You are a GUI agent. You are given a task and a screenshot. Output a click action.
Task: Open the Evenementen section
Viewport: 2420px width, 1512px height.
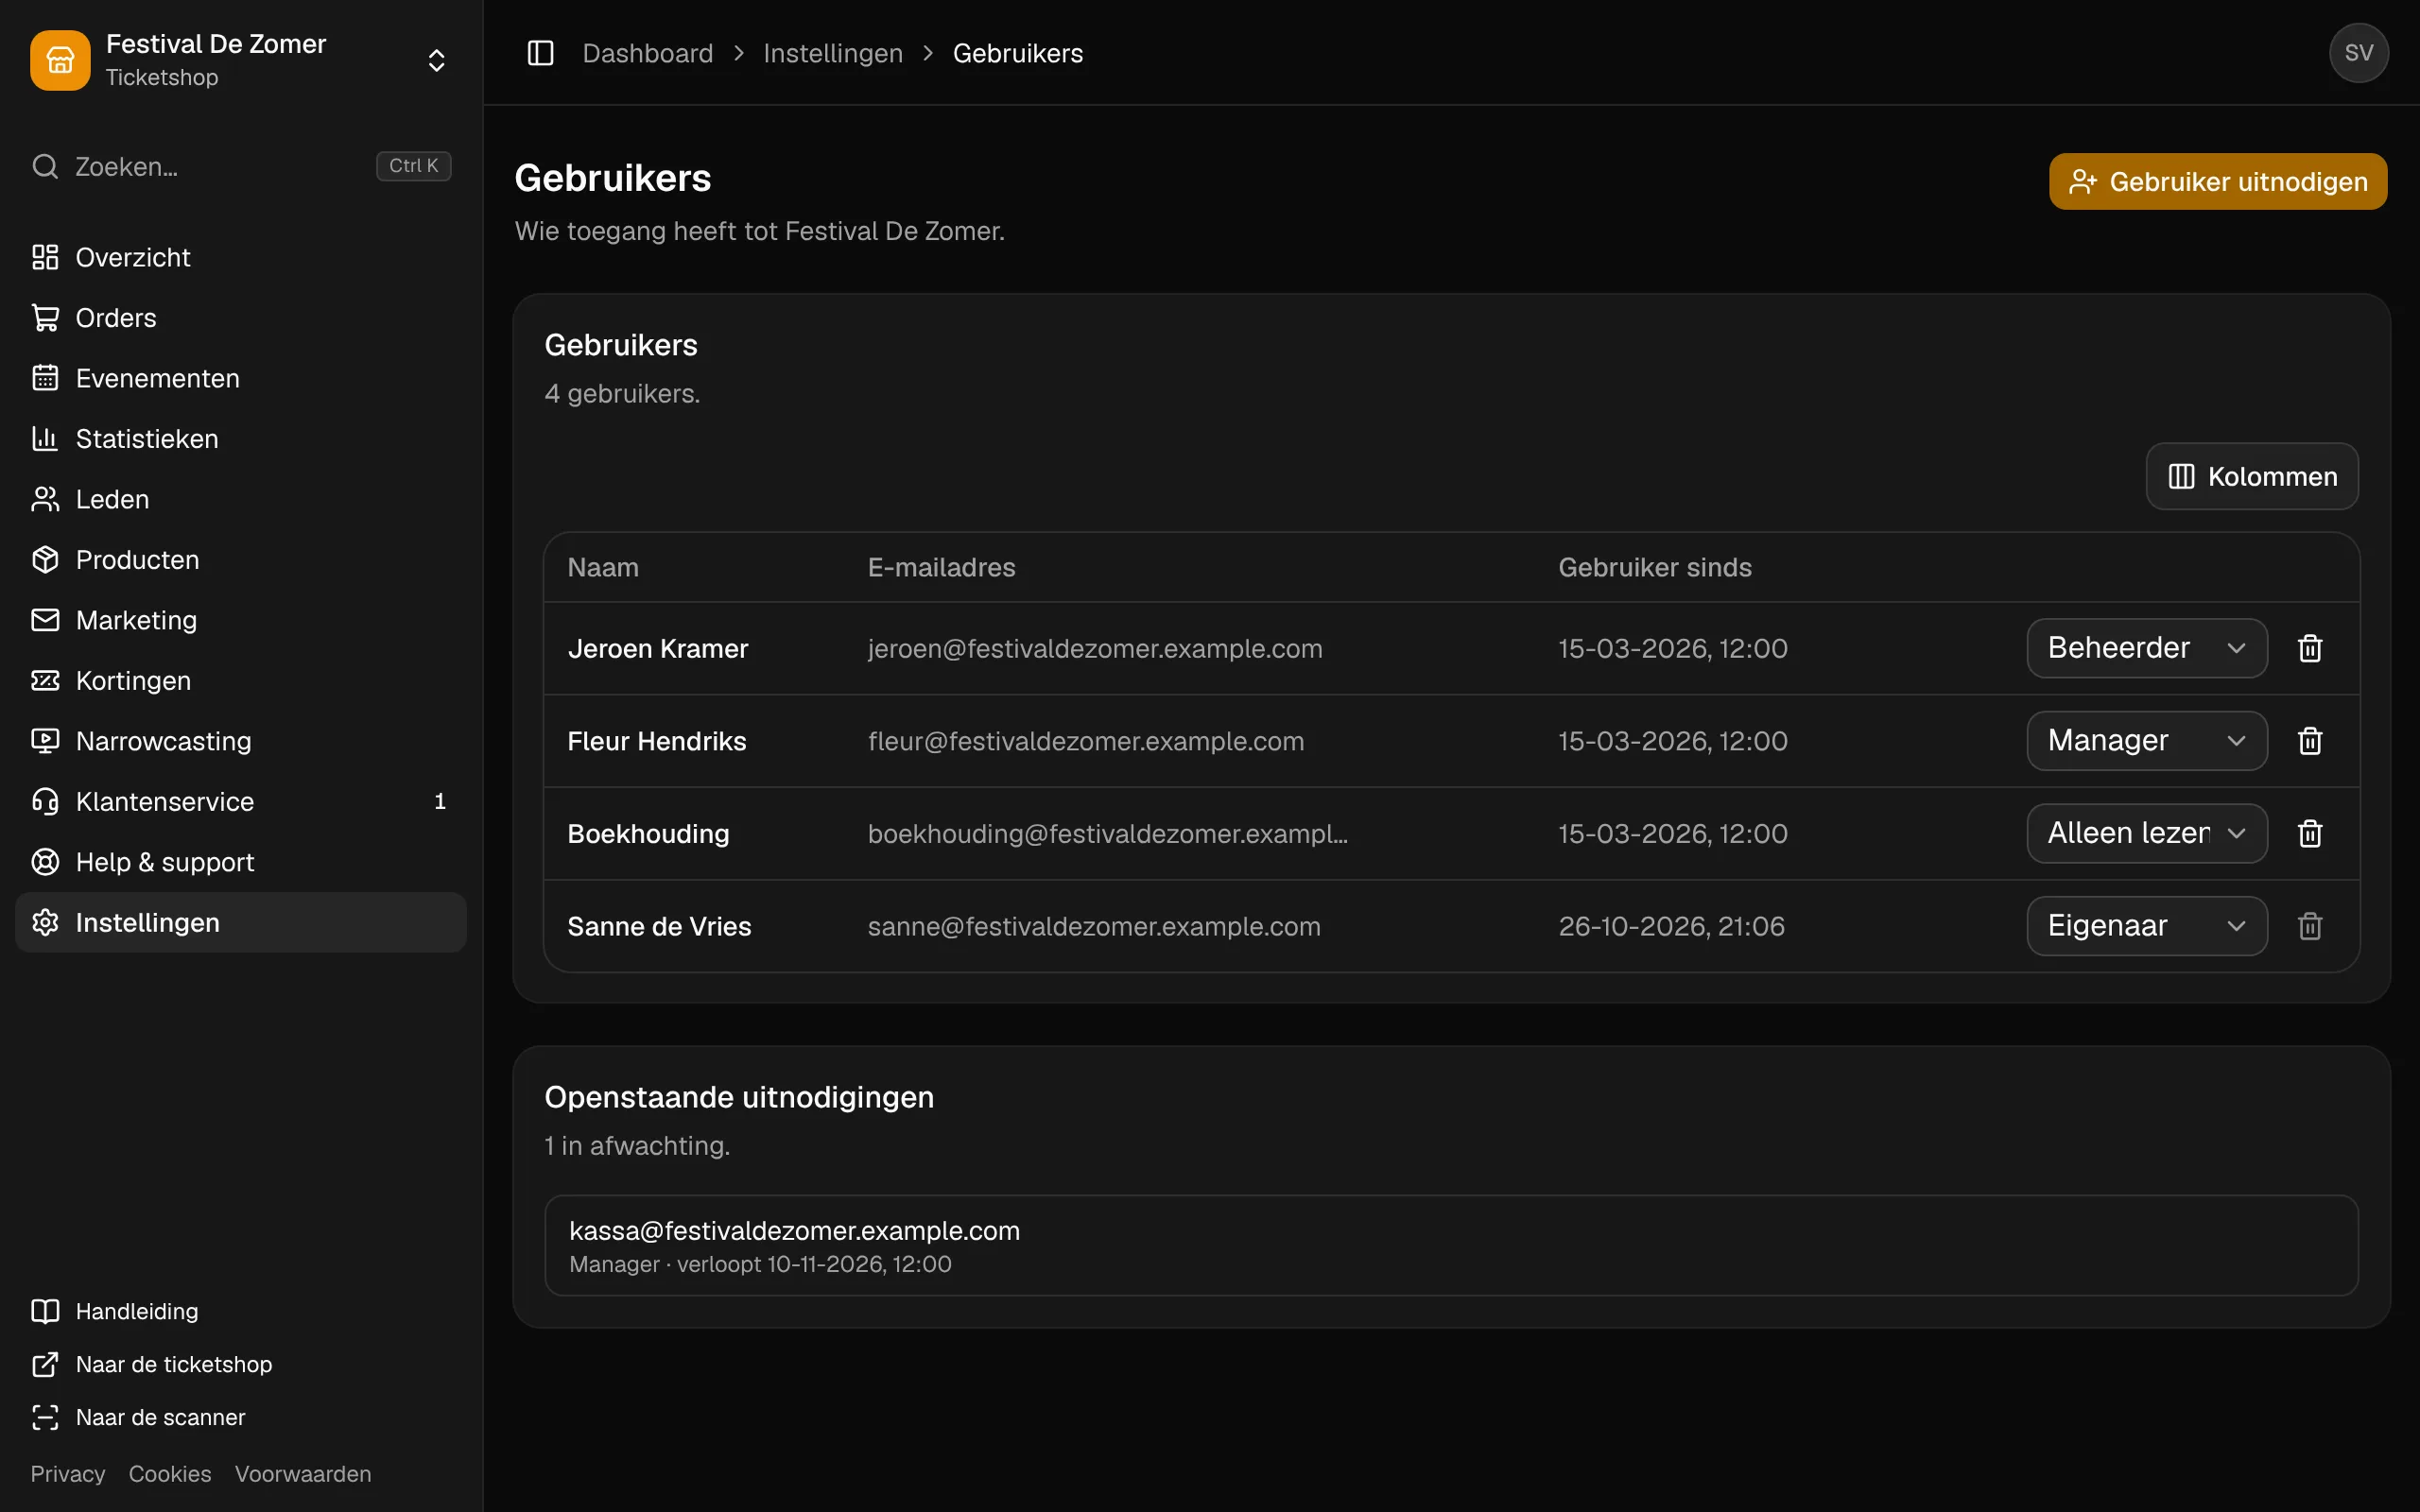tap(241, 378)
